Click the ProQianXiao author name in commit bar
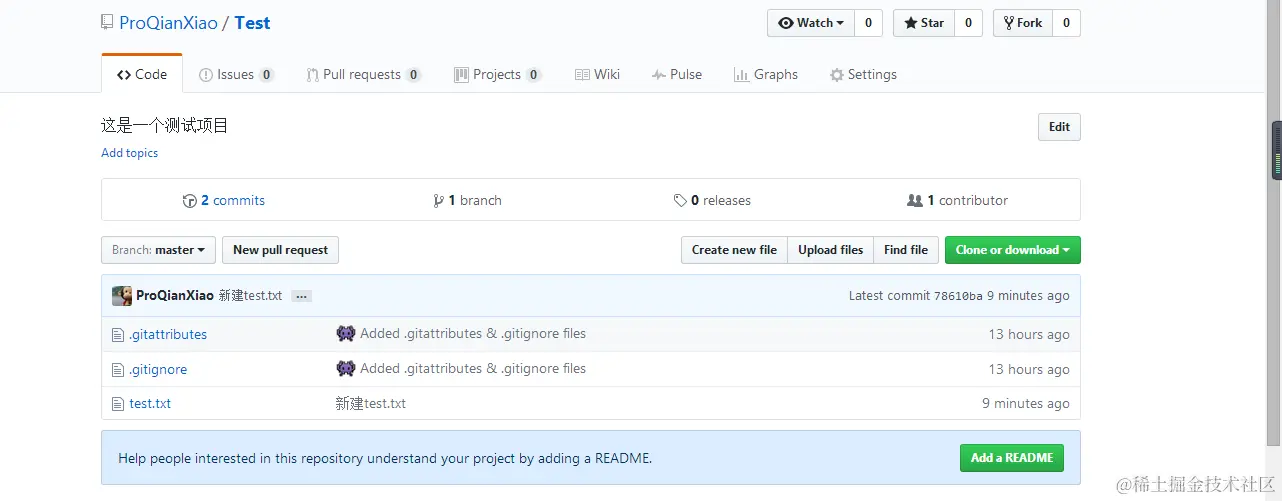Image resolution: width=1282 pixels, height=501 pixels. pos(175,296)
